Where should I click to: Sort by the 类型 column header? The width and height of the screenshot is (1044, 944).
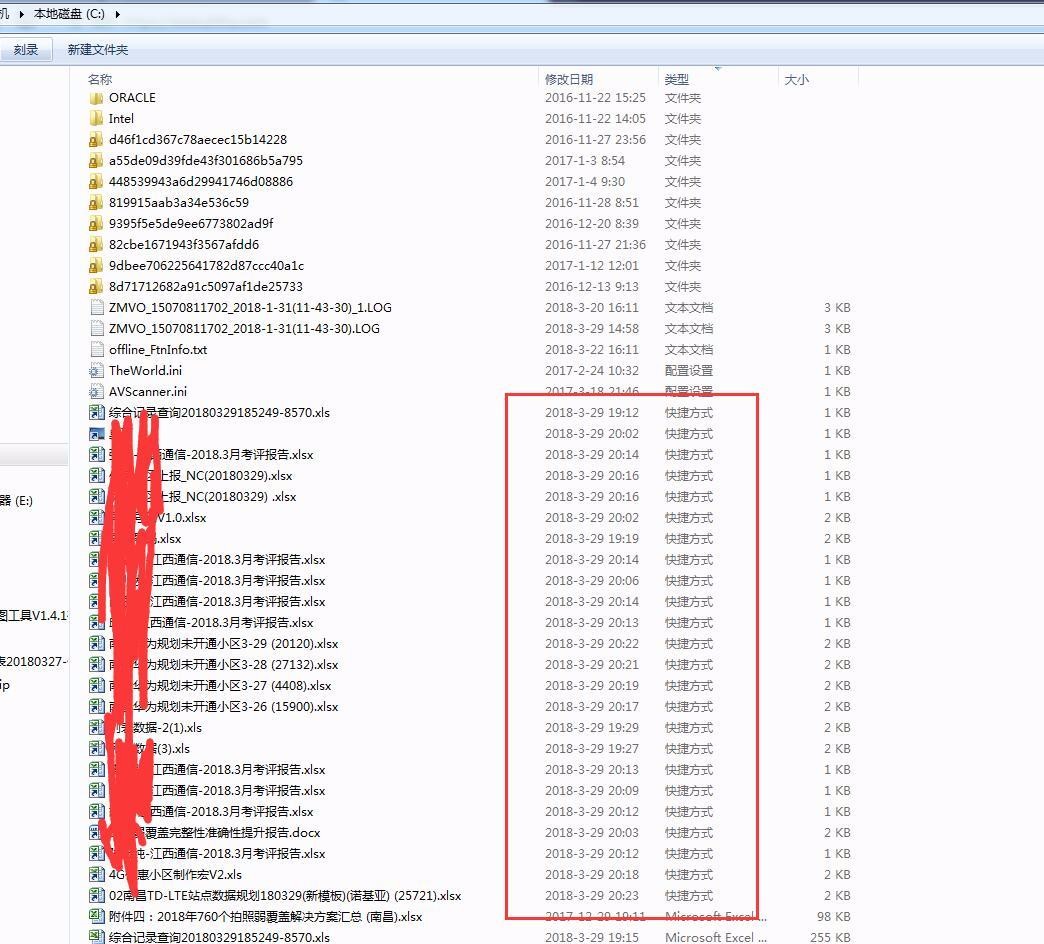(x=676, y=79)
